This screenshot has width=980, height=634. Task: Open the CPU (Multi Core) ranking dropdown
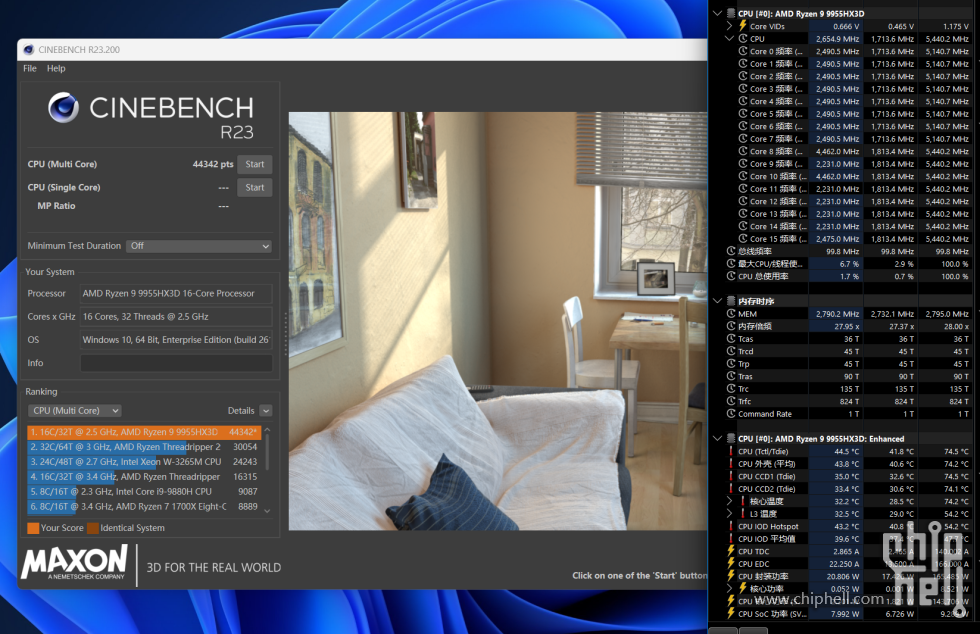[74, 410]
